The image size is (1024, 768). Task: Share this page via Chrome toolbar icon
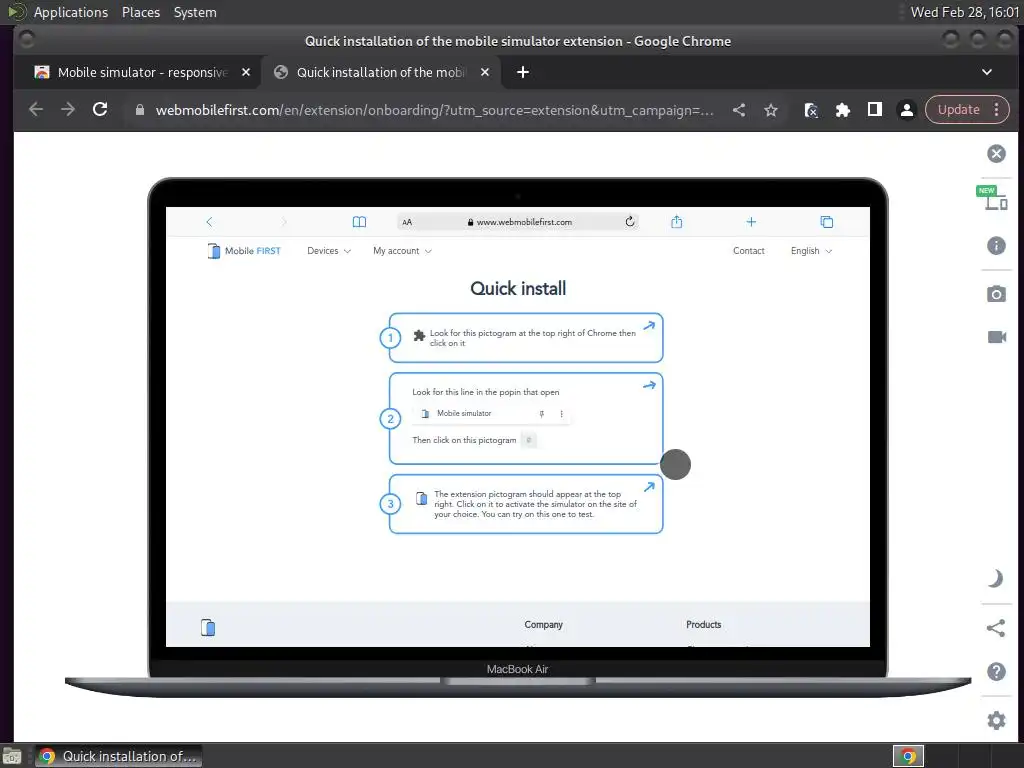pos(739,110)
